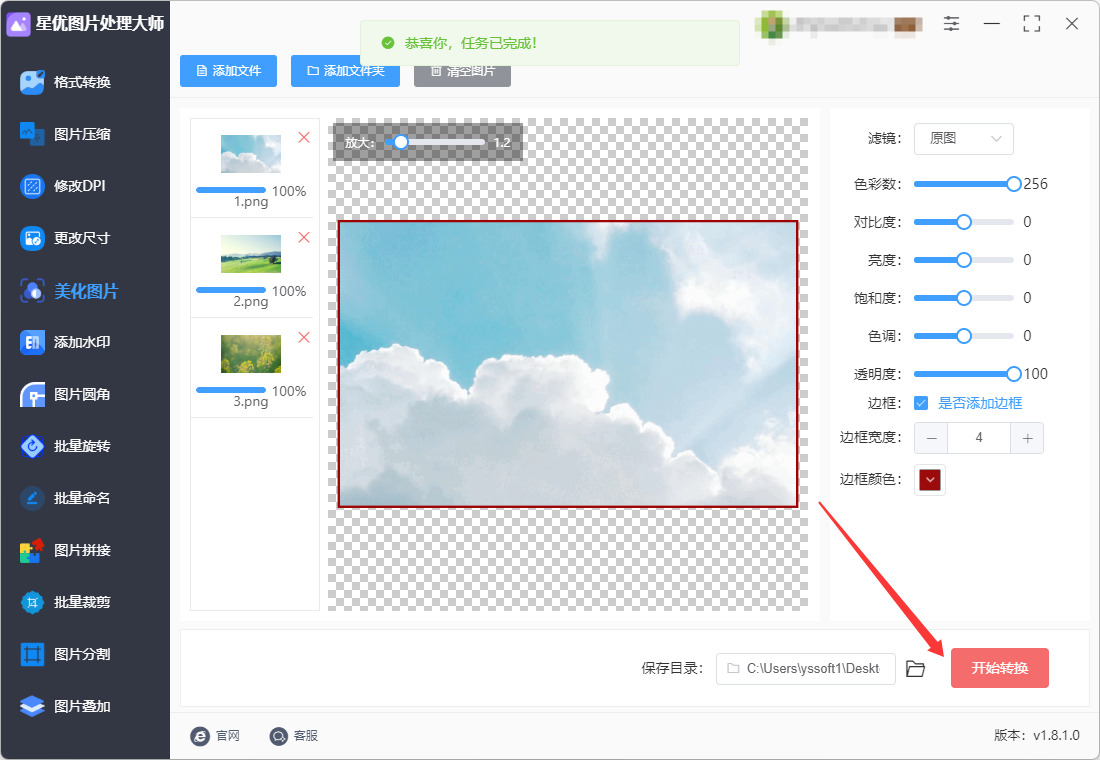Click the 饱和度 saturation slider handle
Screen dimensions: 1100x760
964,298
